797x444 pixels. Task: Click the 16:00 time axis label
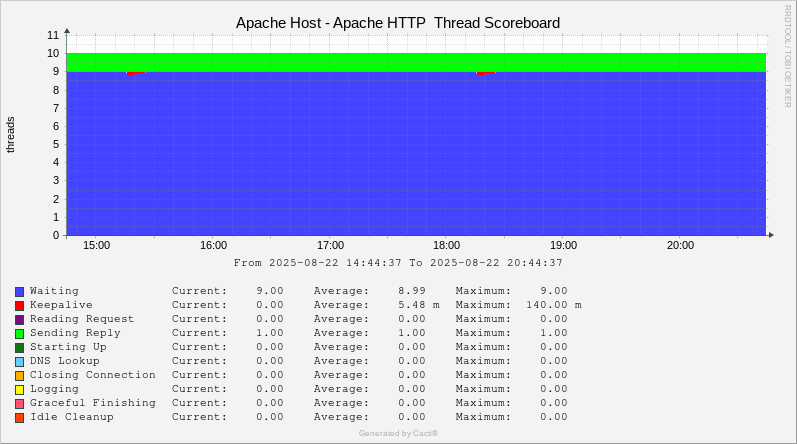pos(213,245)
